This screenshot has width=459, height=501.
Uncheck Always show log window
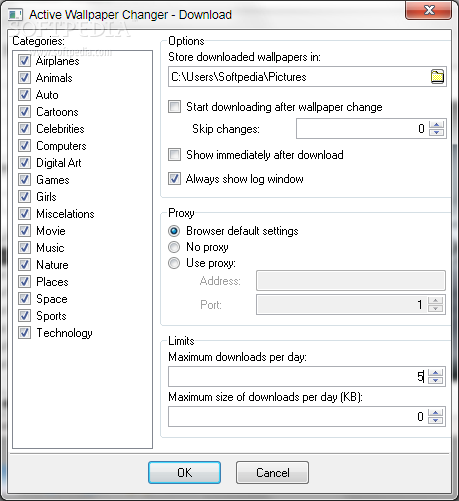coord(174,179)
